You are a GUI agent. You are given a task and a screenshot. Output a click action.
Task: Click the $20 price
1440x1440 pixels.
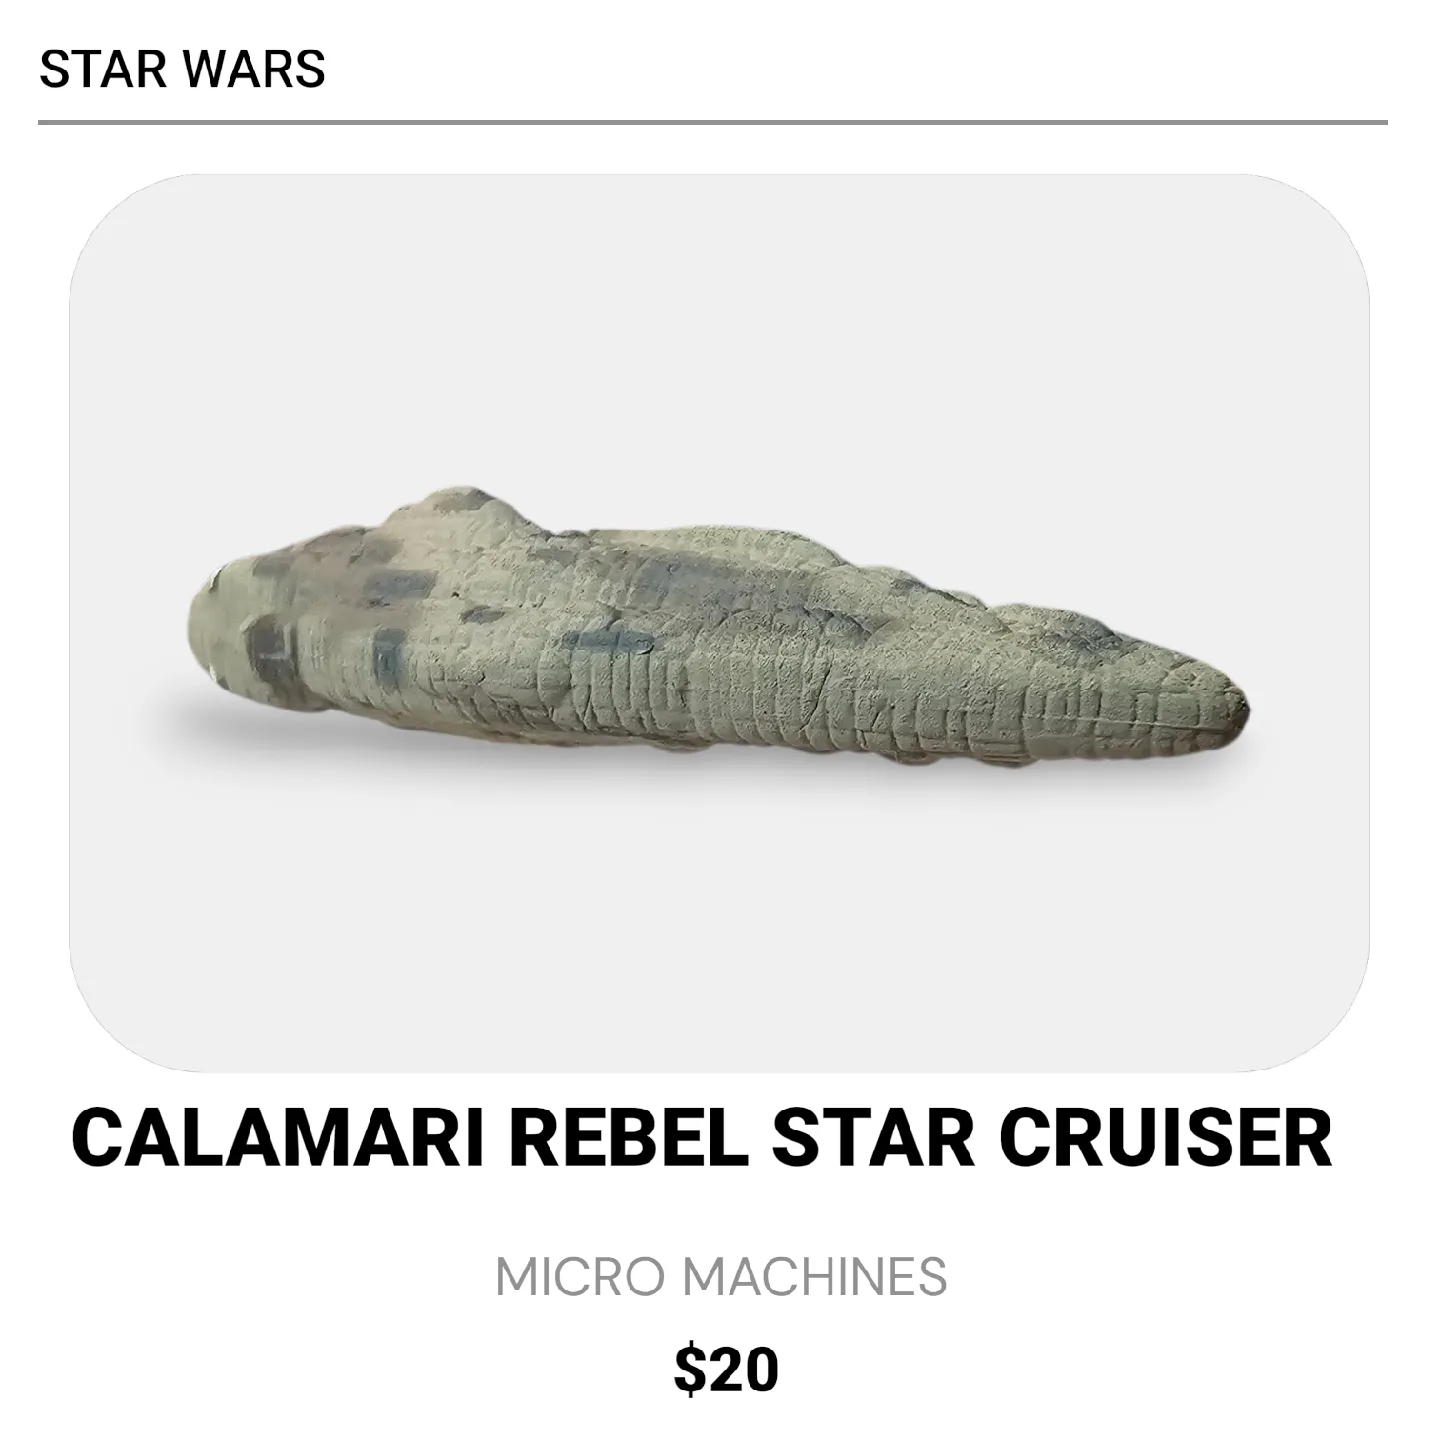726,1370
